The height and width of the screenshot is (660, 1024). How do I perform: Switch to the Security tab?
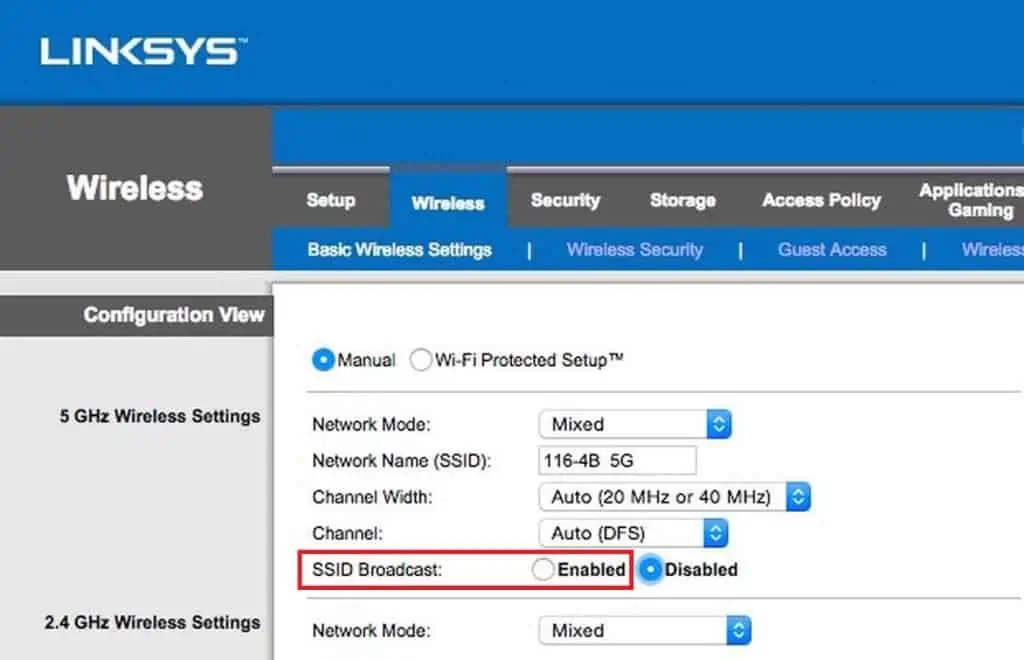(565, 200)
